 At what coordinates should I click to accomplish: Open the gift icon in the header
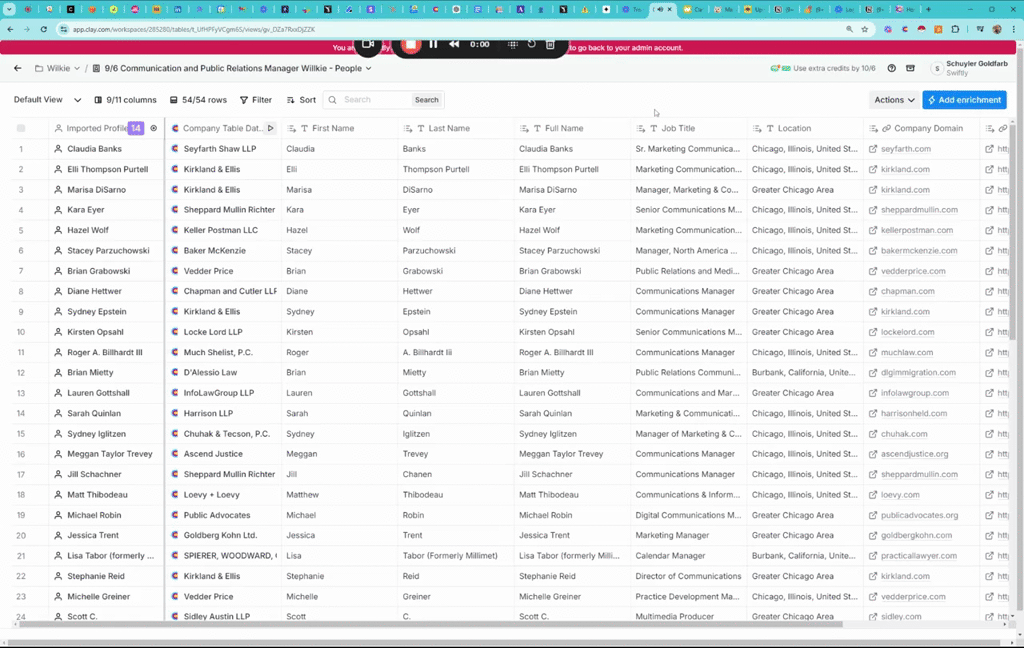[910, 69]
